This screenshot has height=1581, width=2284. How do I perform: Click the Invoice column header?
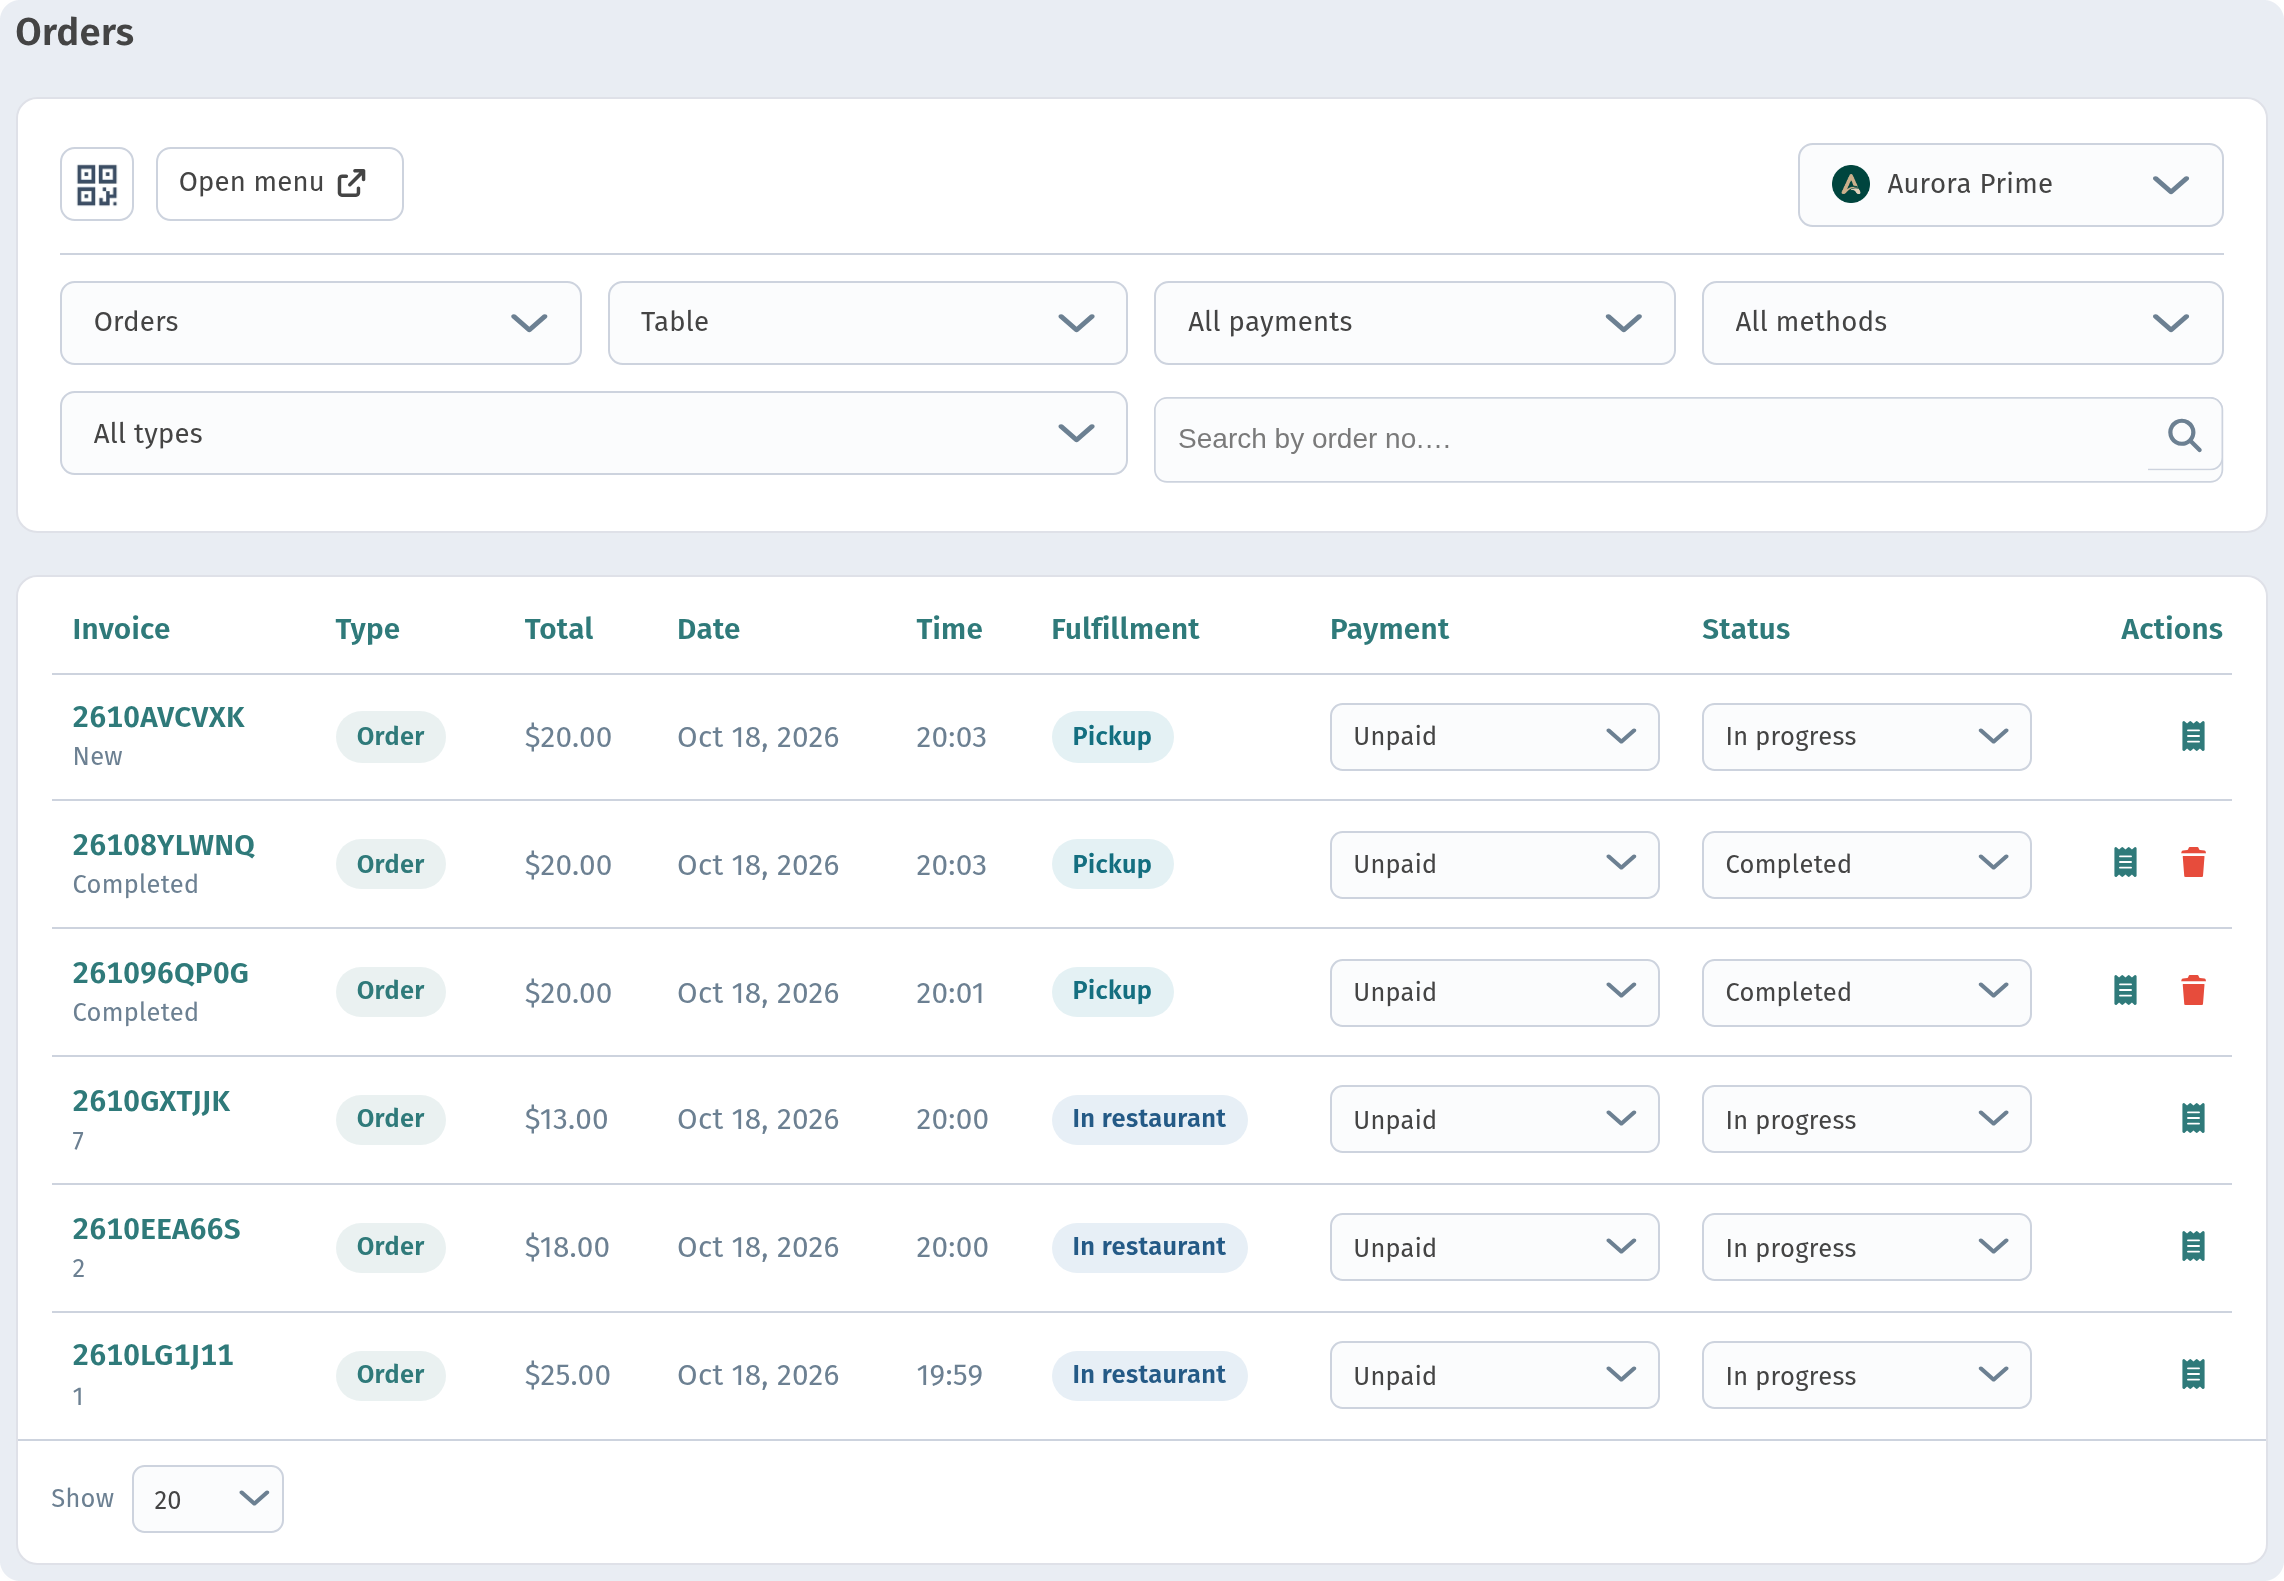pos(121,629)
